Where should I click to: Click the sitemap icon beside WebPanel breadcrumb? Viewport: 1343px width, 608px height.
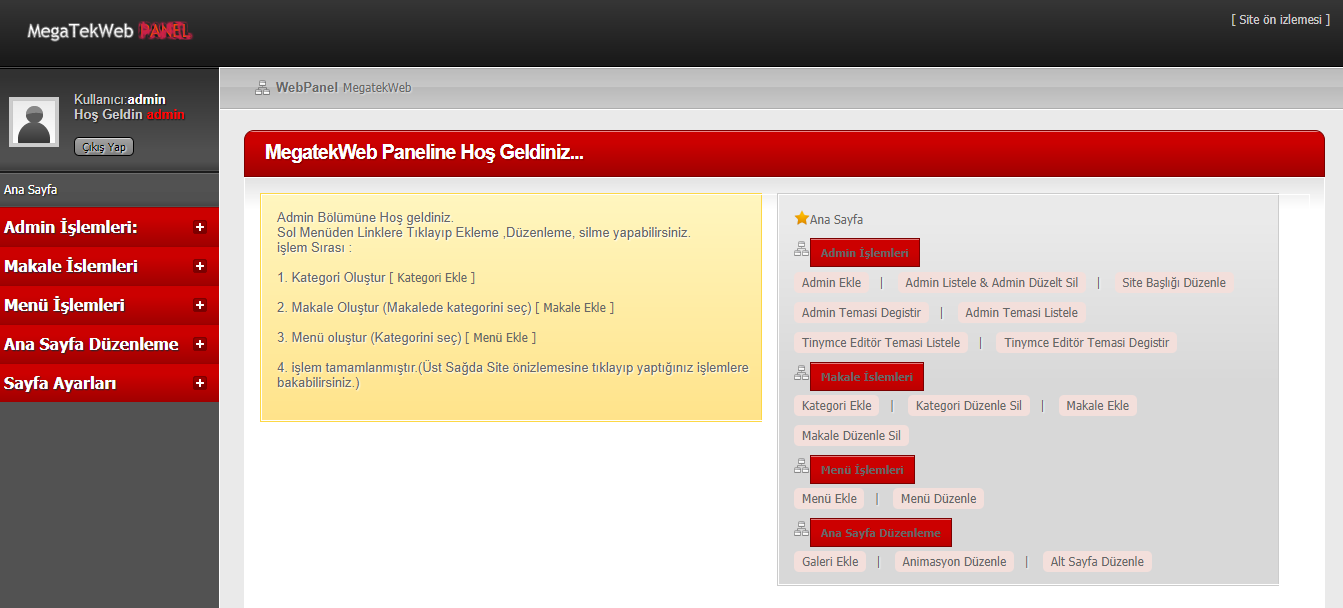pos(262,88)
